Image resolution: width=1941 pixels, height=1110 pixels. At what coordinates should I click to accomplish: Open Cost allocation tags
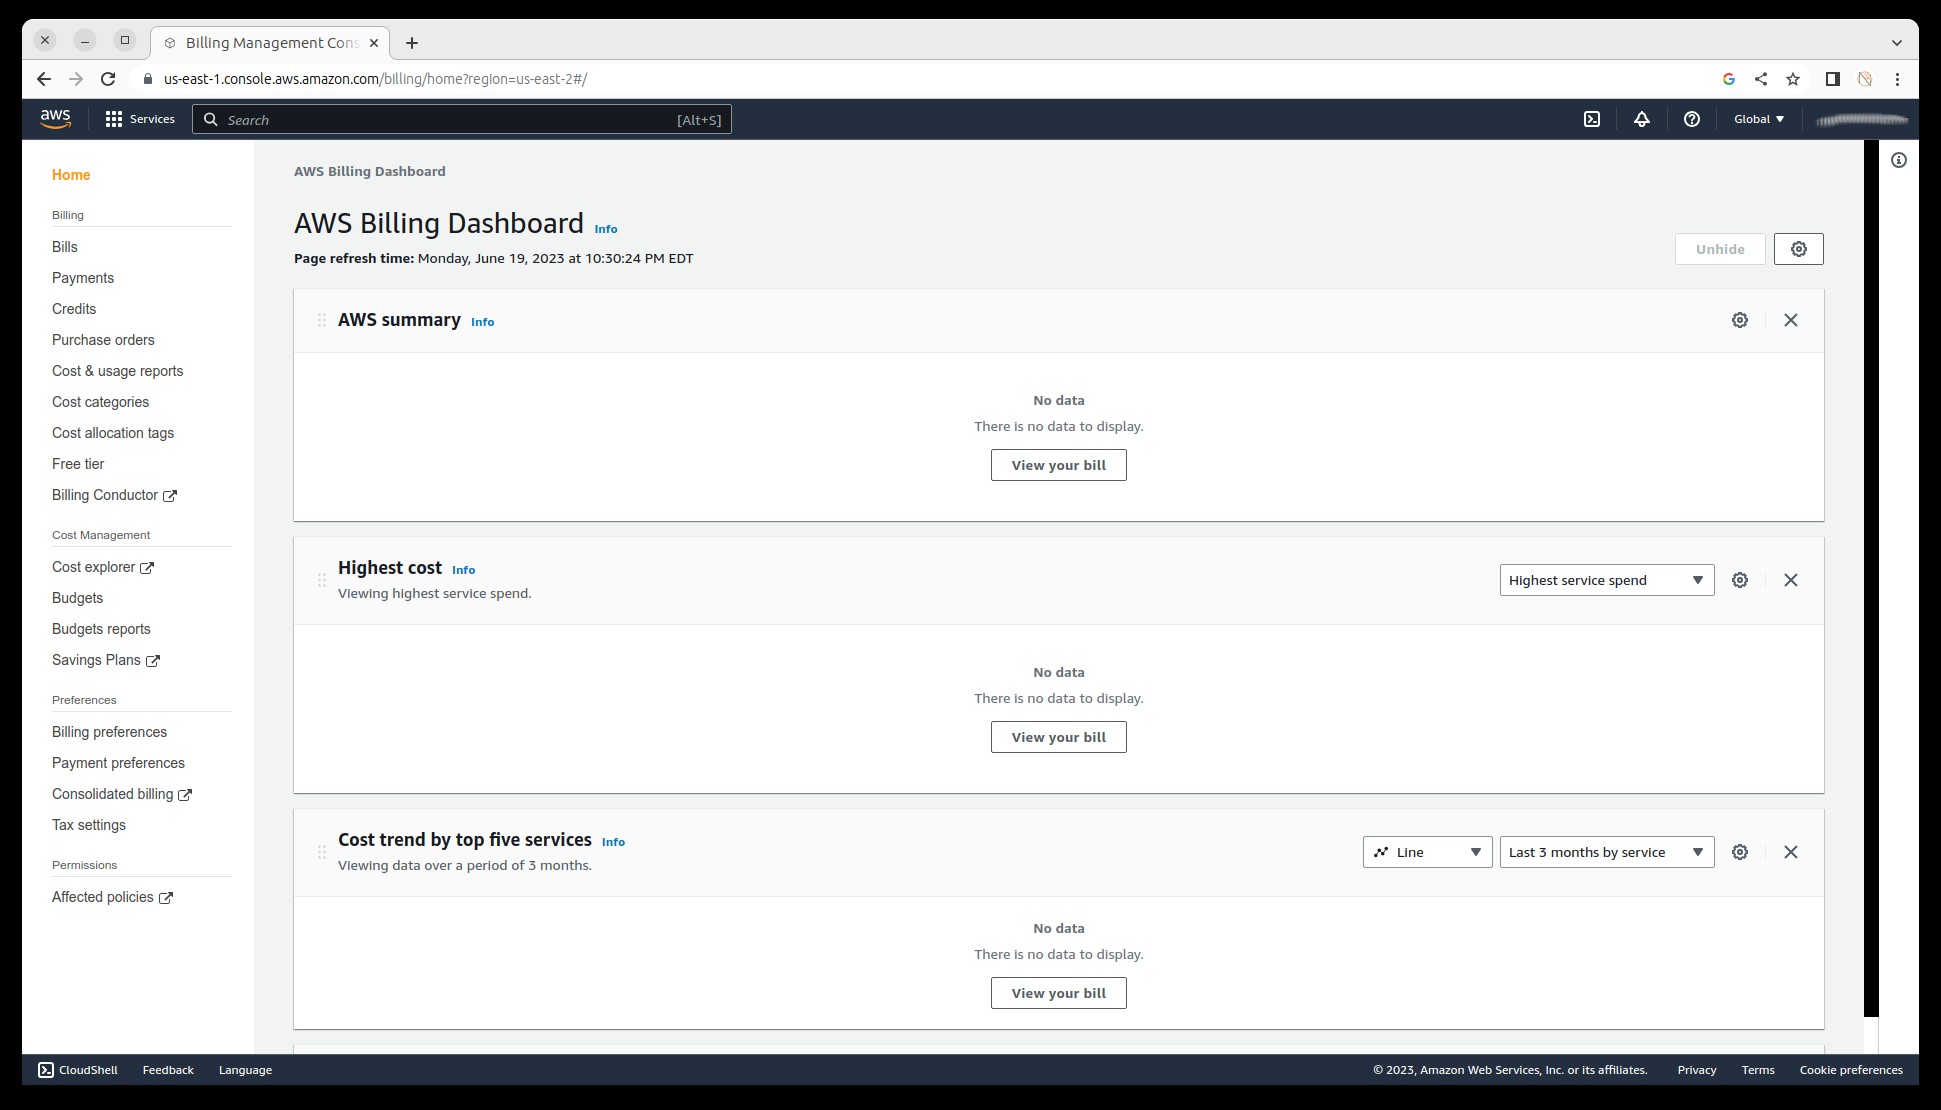pyautogui.click(x=113, y=433)
